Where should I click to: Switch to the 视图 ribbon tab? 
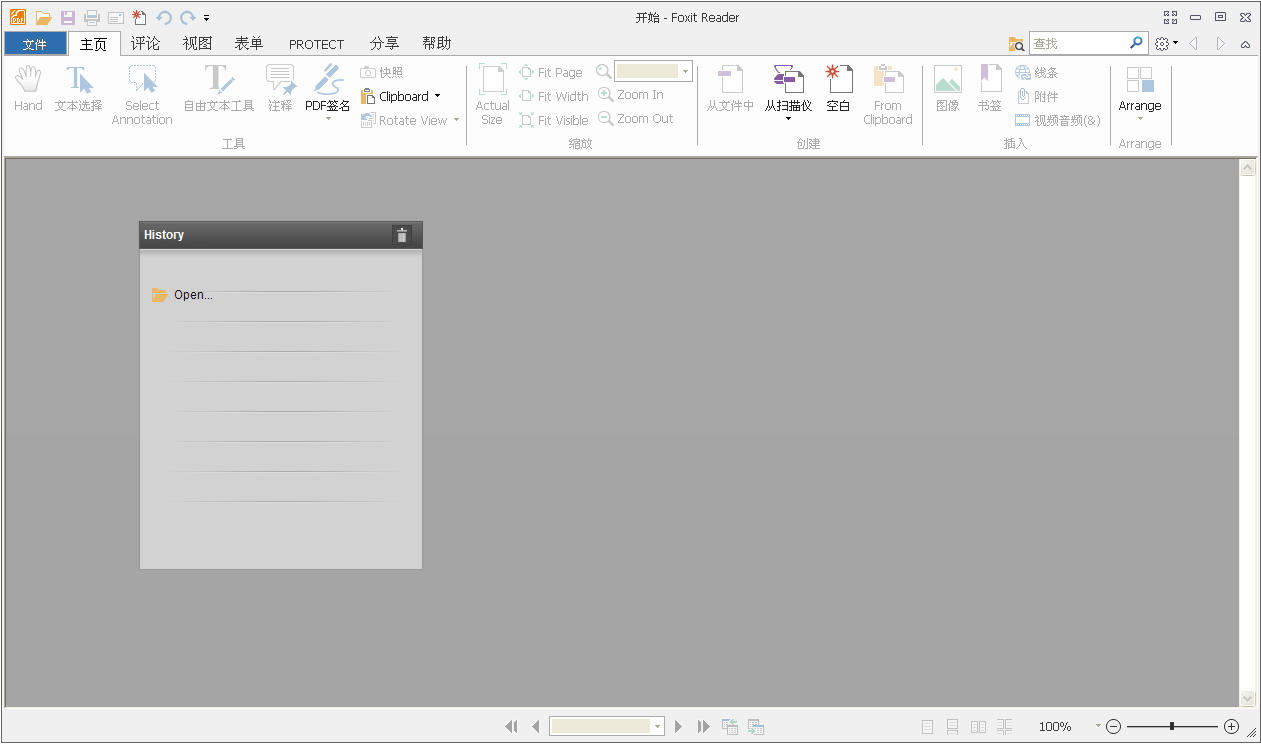(x=196, y=43)
